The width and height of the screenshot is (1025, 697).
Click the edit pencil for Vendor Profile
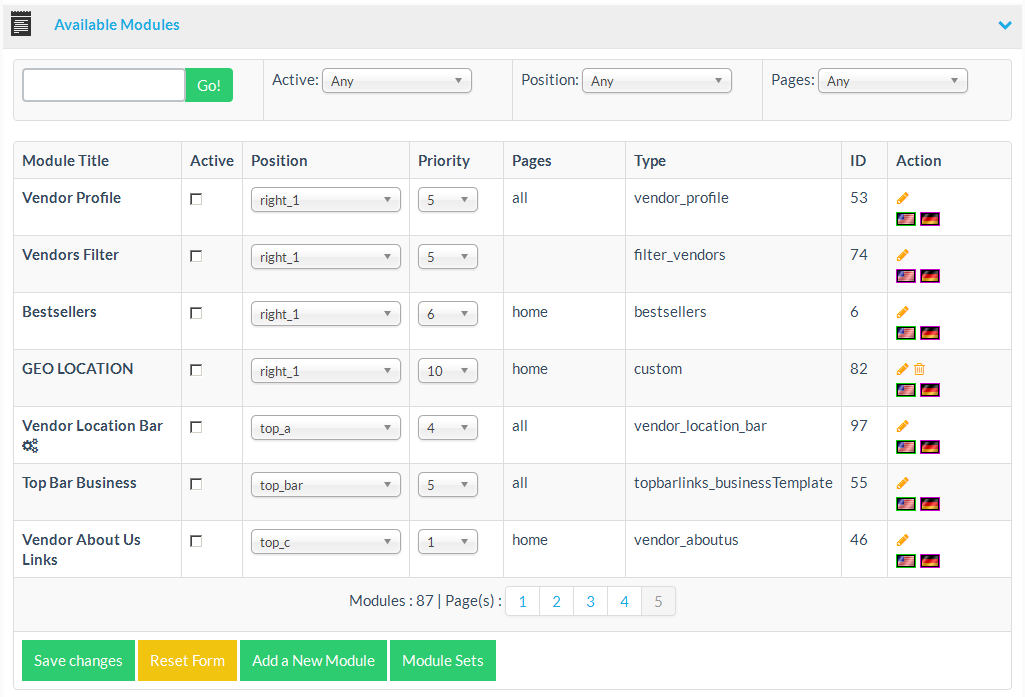[902, 199]
